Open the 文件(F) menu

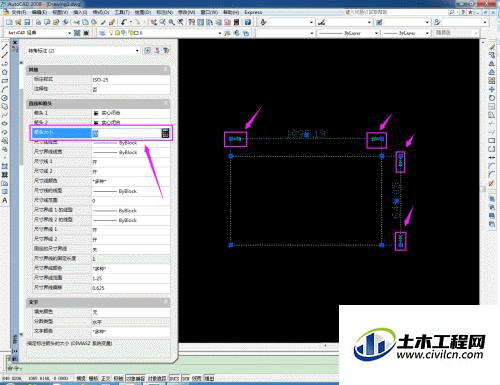(x=19, y=12)
